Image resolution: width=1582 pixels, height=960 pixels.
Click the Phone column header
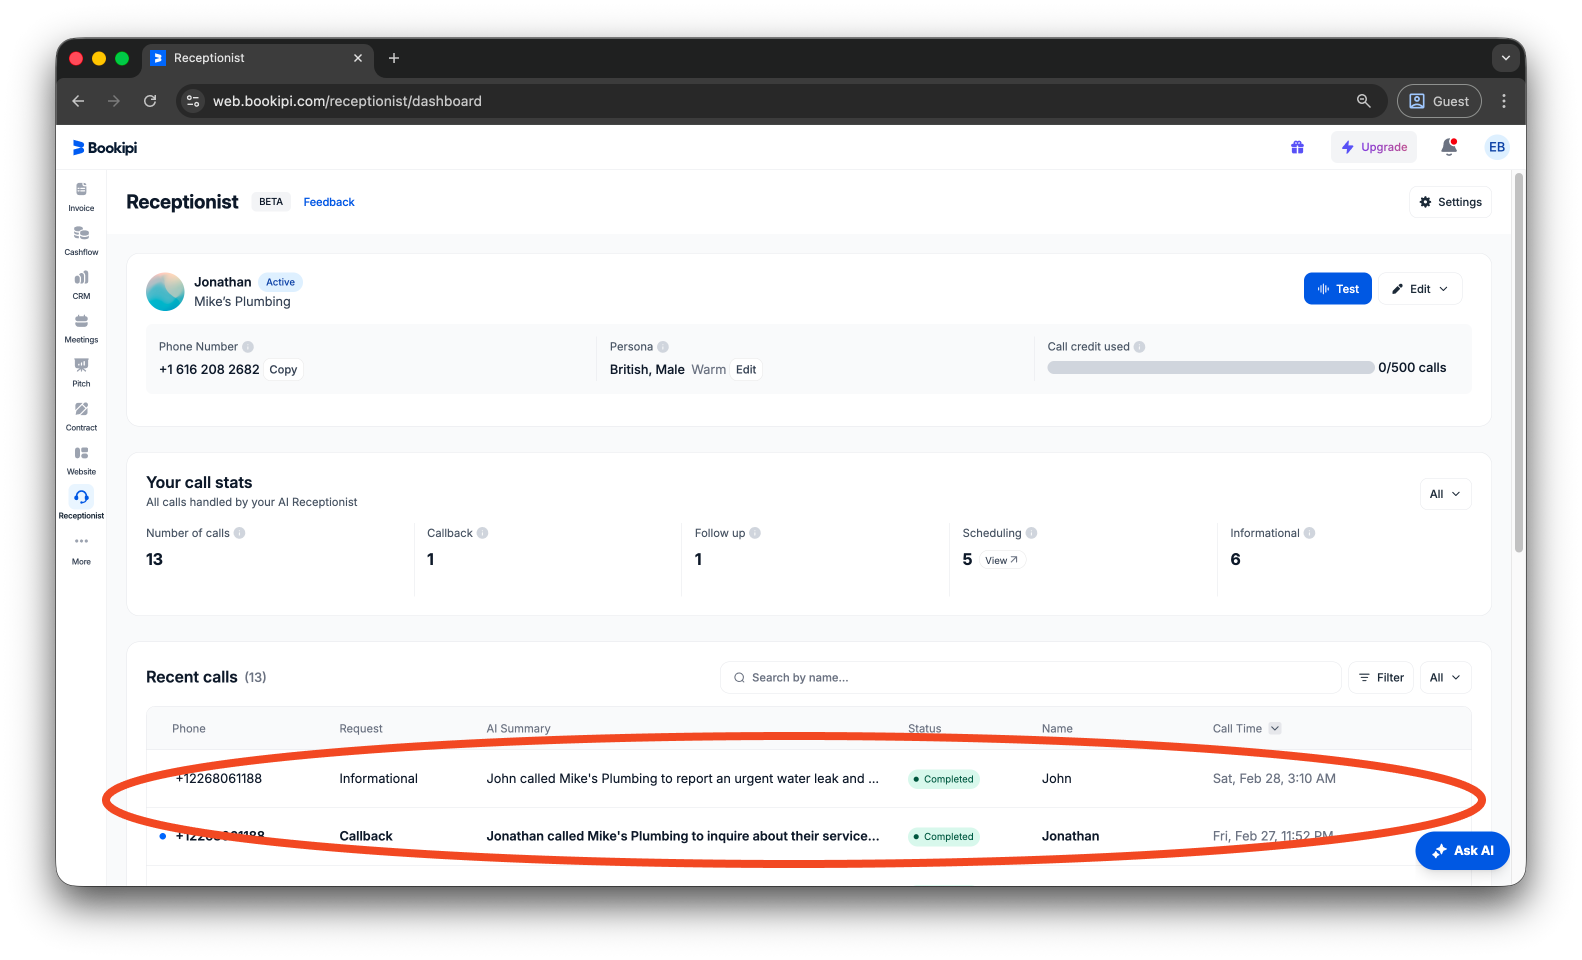click(x=189, y=729)
